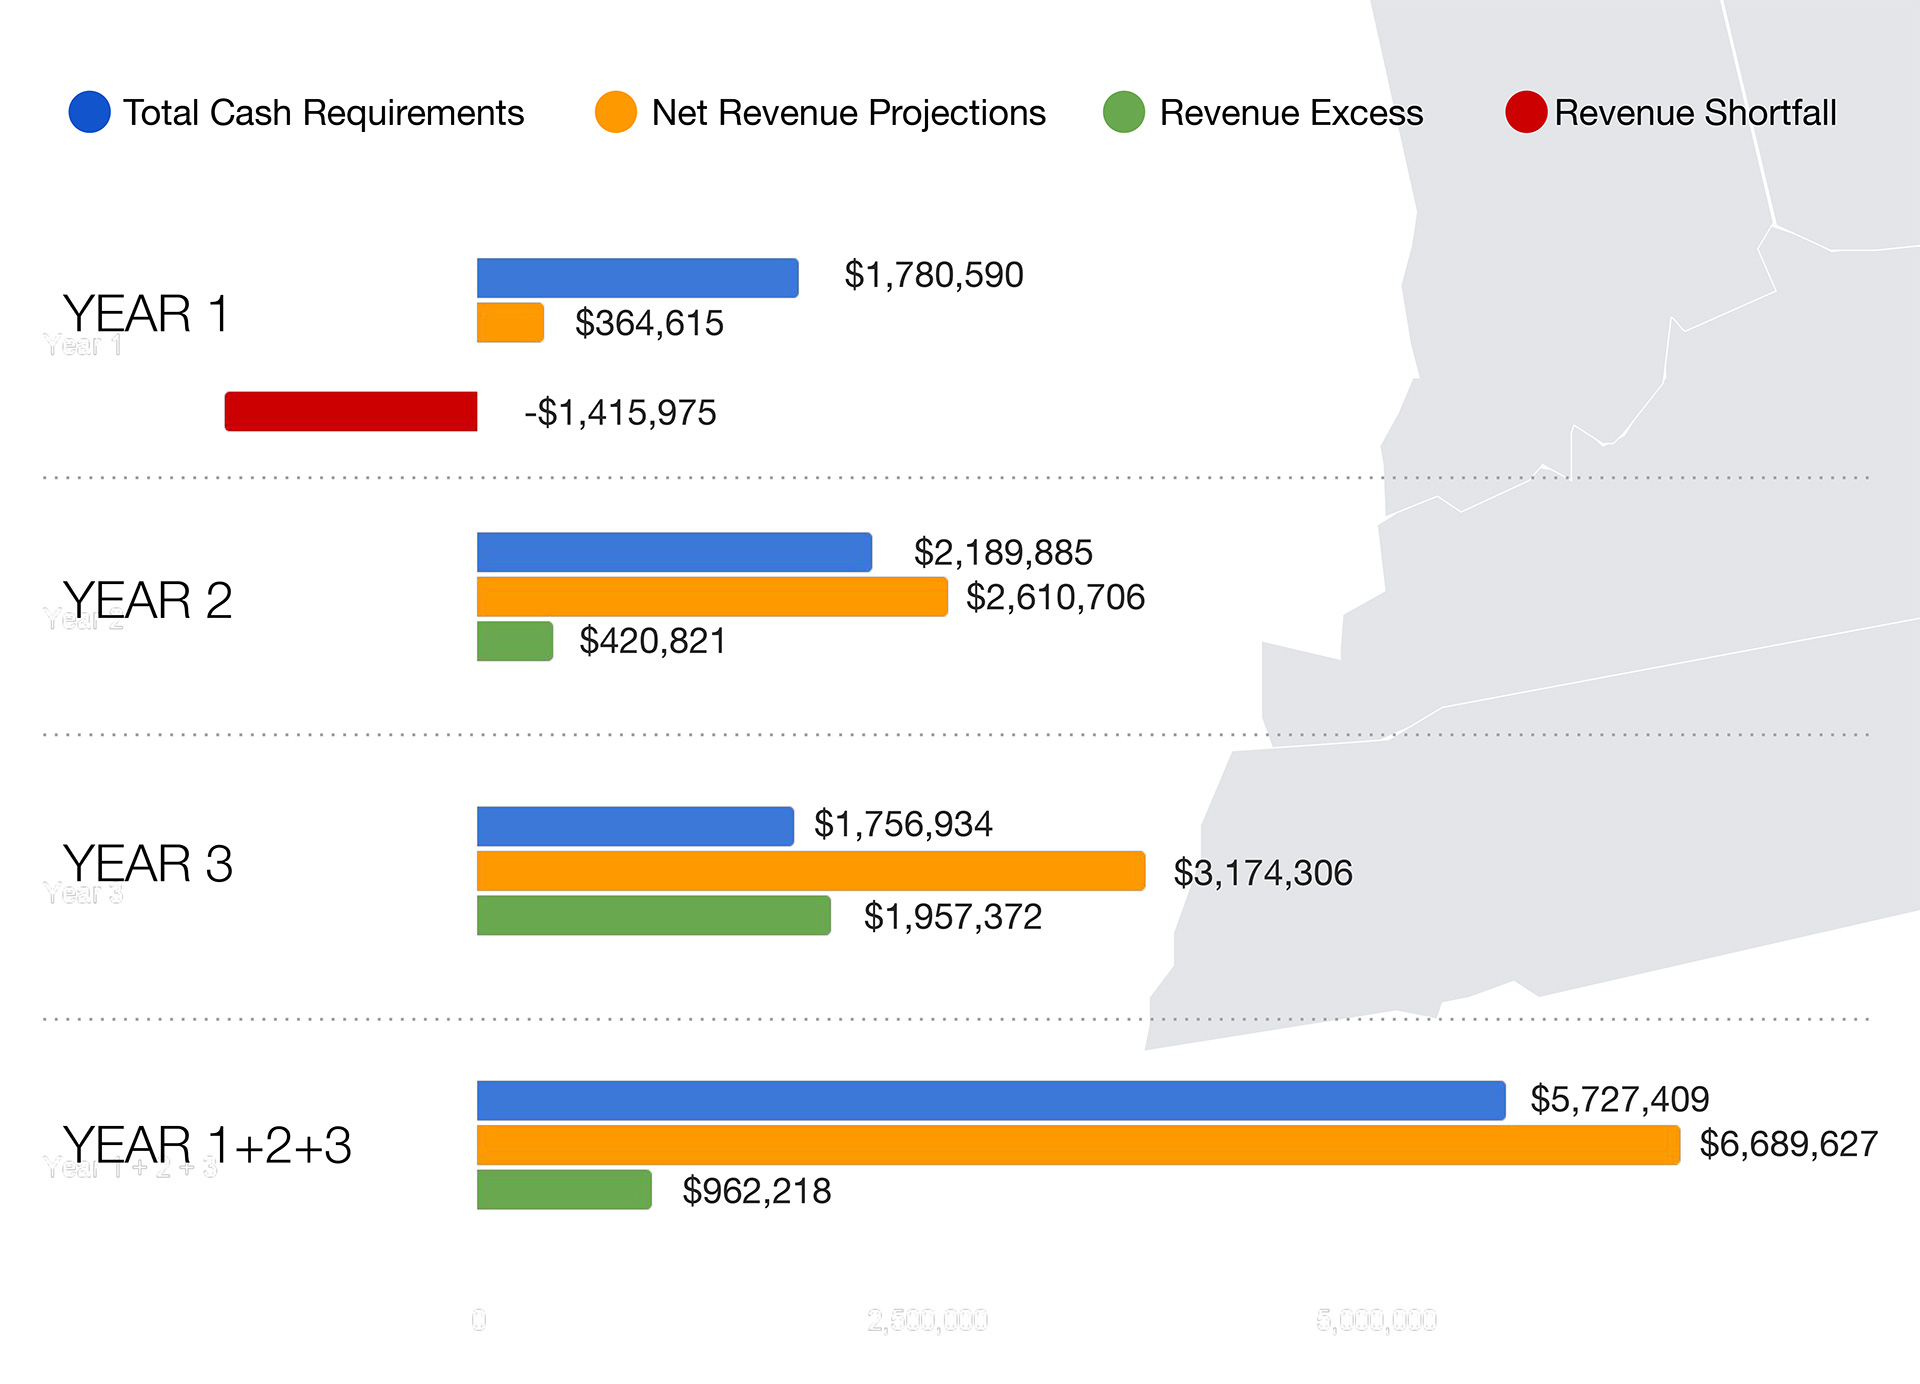Click the orange Year 2 net revenue bar

(x=711, y=596)
